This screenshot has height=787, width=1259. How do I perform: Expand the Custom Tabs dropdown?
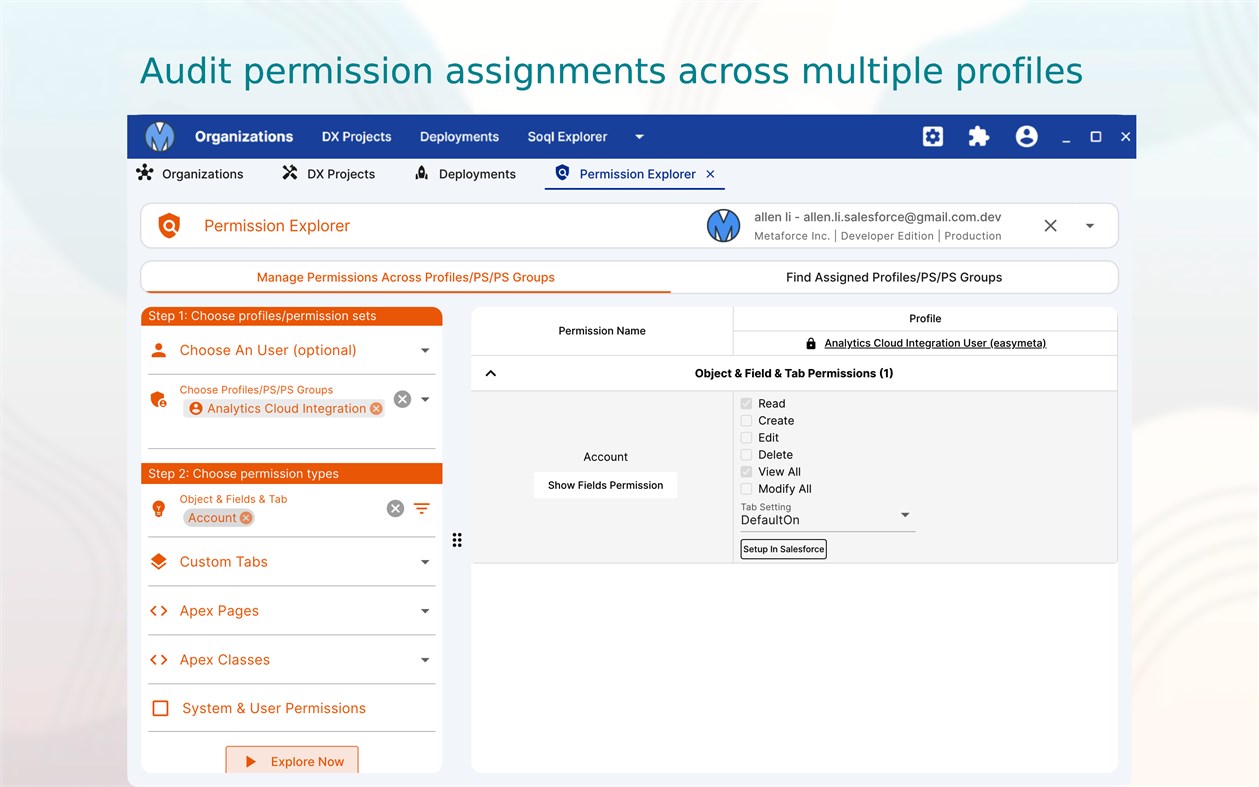(x=425, y=562)
